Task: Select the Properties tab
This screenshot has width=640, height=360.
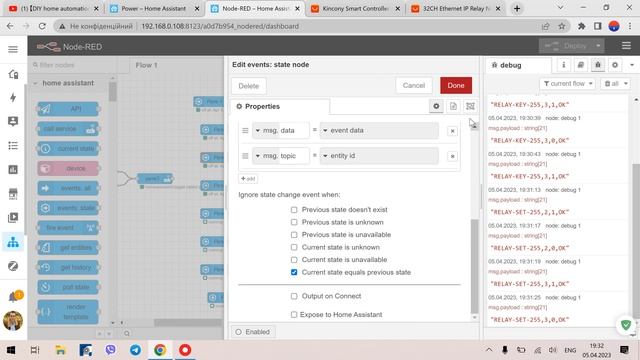Action: (x=280, y=107)
